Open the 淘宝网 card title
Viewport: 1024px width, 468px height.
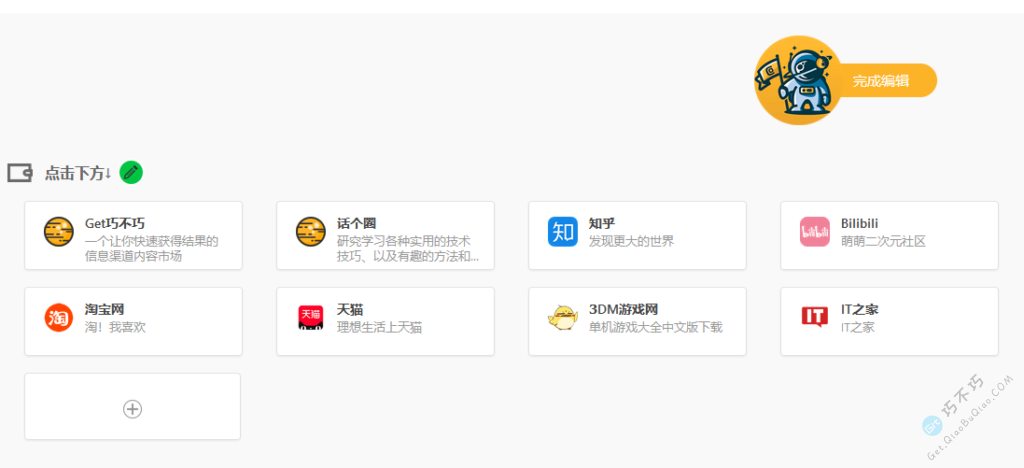click(x=104, y=309)
